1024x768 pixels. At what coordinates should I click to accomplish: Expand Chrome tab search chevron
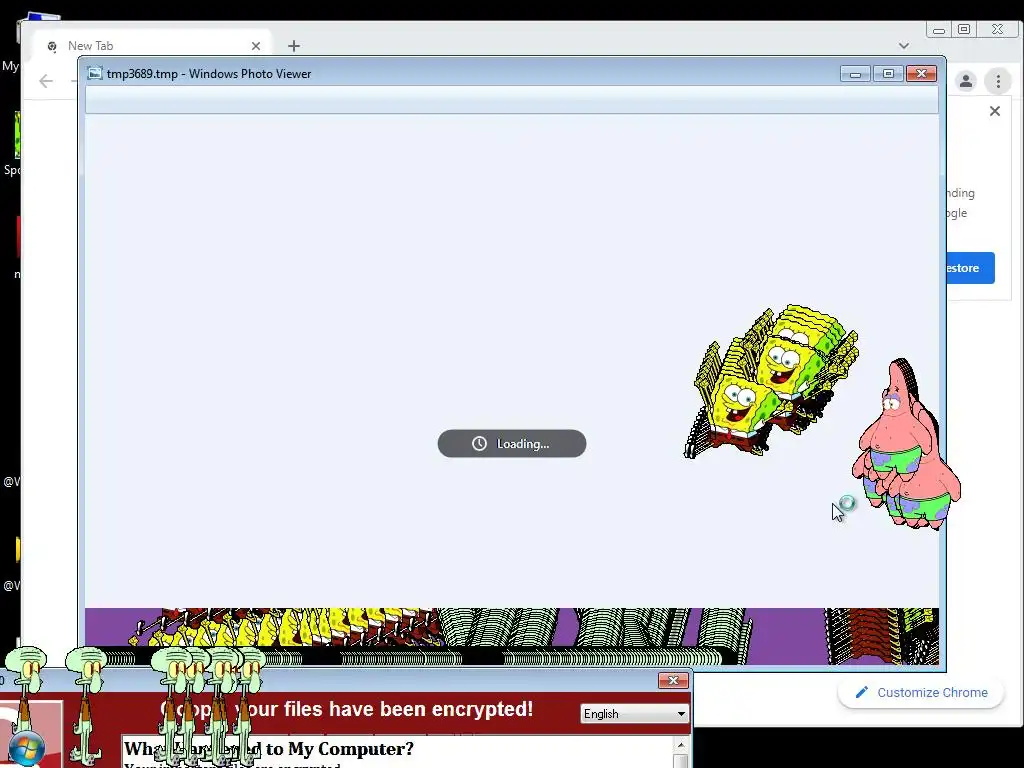904,46
